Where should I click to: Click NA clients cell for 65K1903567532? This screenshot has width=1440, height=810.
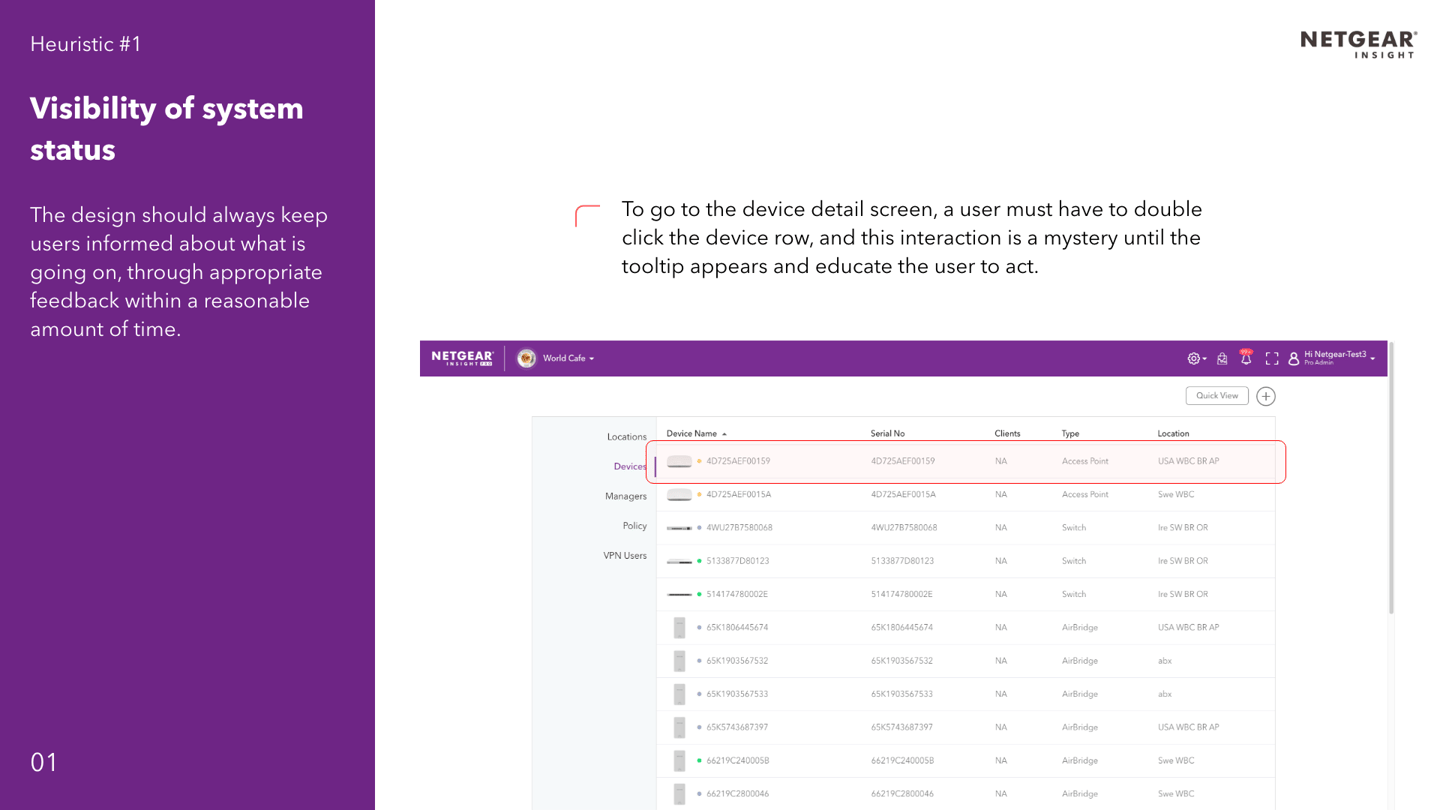(x=1001, y=661)
